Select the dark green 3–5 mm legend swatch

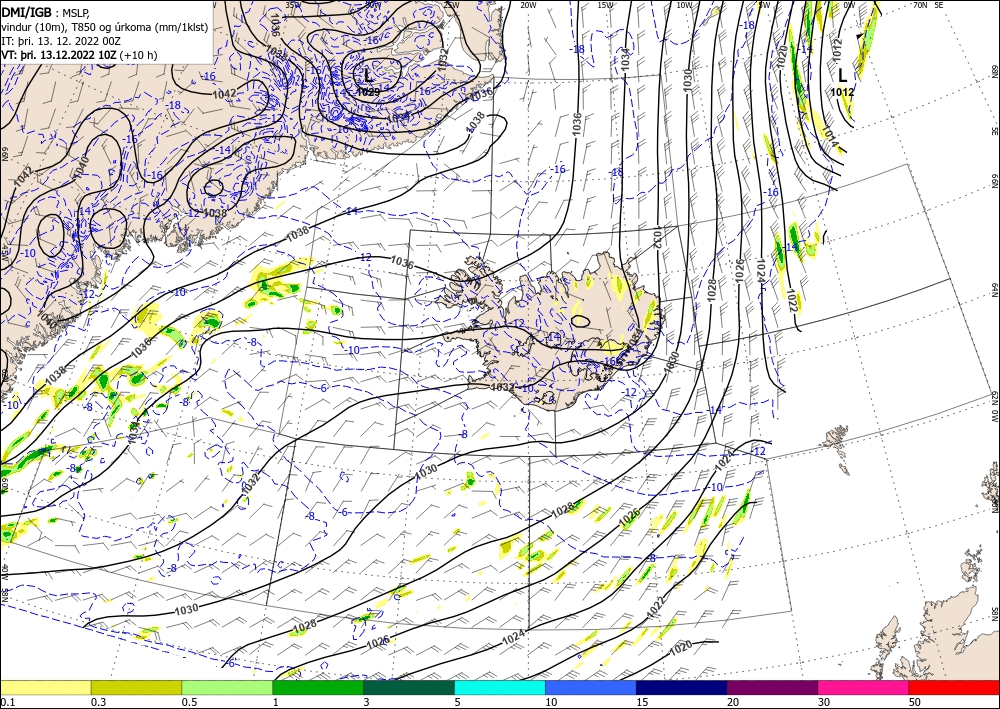(409, 687)
